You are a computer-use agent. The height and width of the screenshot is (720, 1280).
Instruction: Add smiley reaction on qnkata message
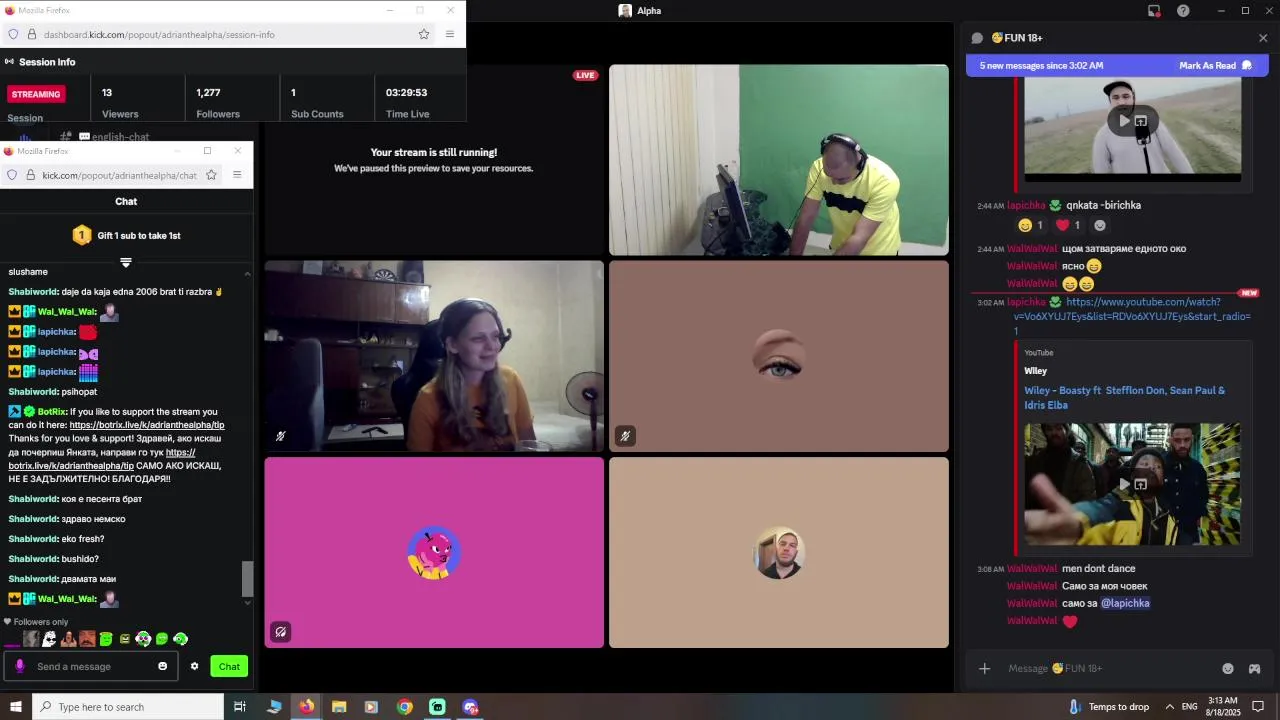(1030, 225)
